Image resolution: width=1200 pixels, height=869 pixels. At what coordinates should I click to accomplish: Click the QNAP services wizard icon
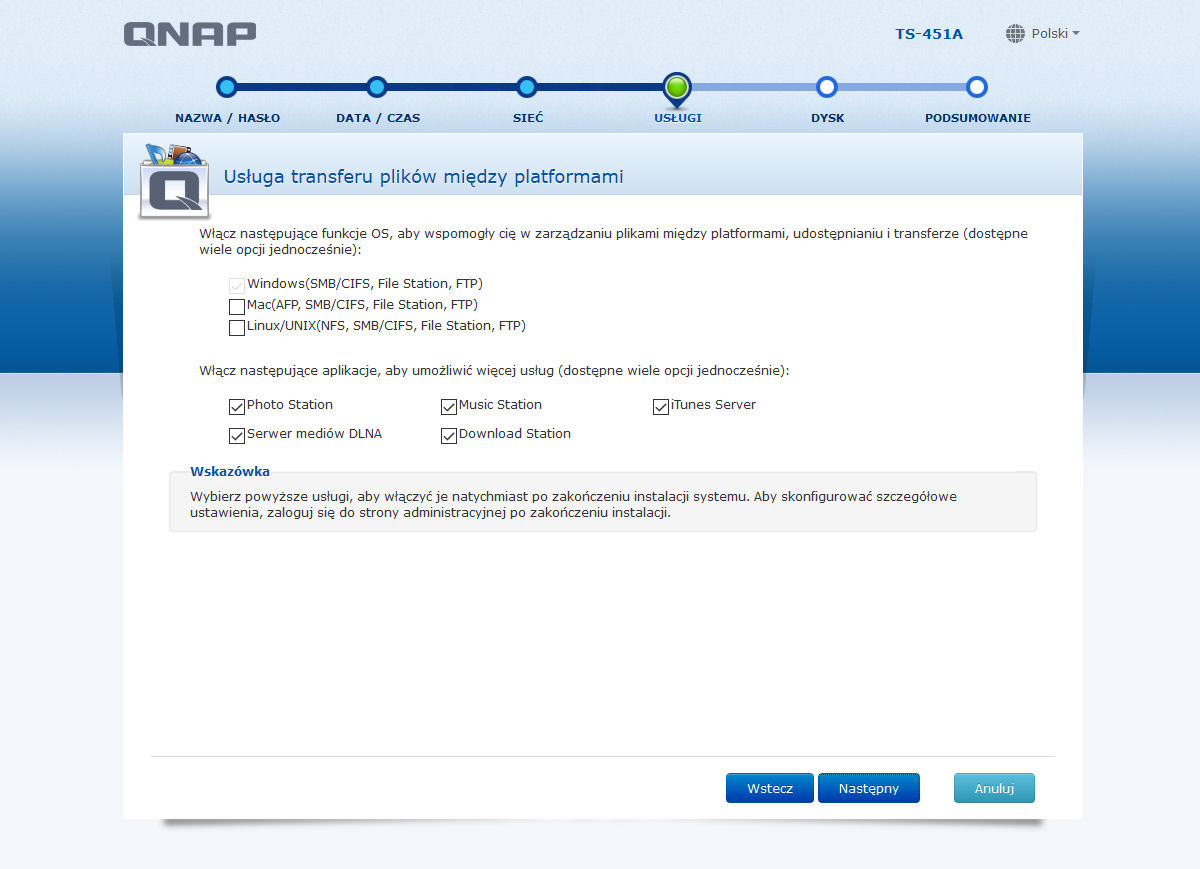(174, 180)
